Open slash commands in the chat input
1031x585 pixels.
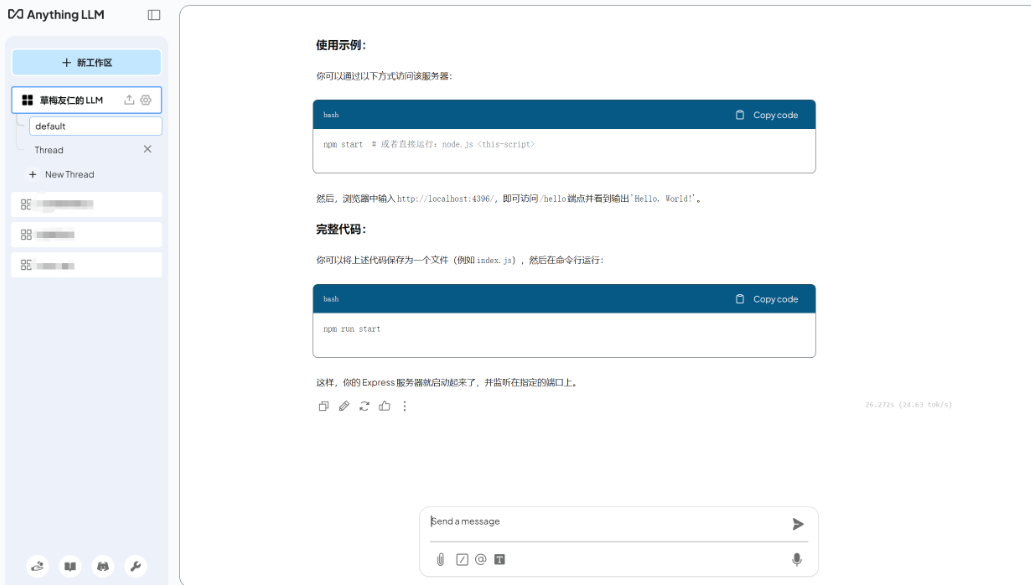click(462, 559)
